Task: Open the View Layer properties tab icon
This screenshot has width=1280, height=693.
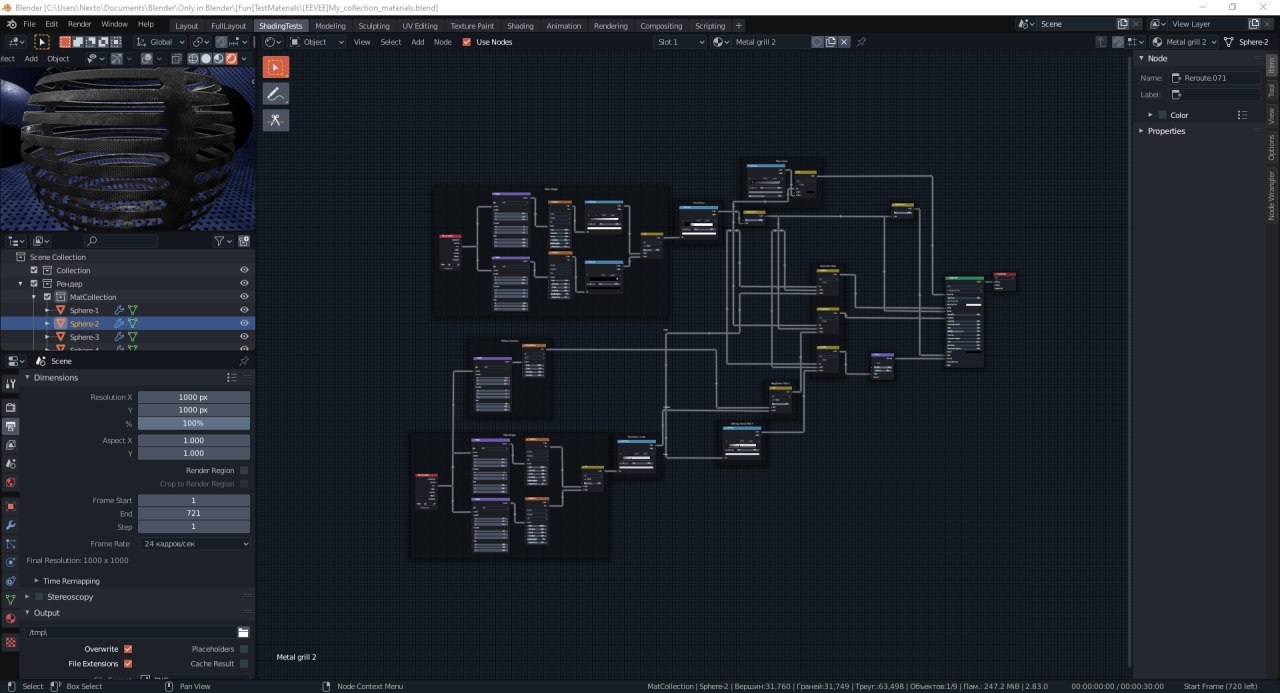Action: pos(11,445)
